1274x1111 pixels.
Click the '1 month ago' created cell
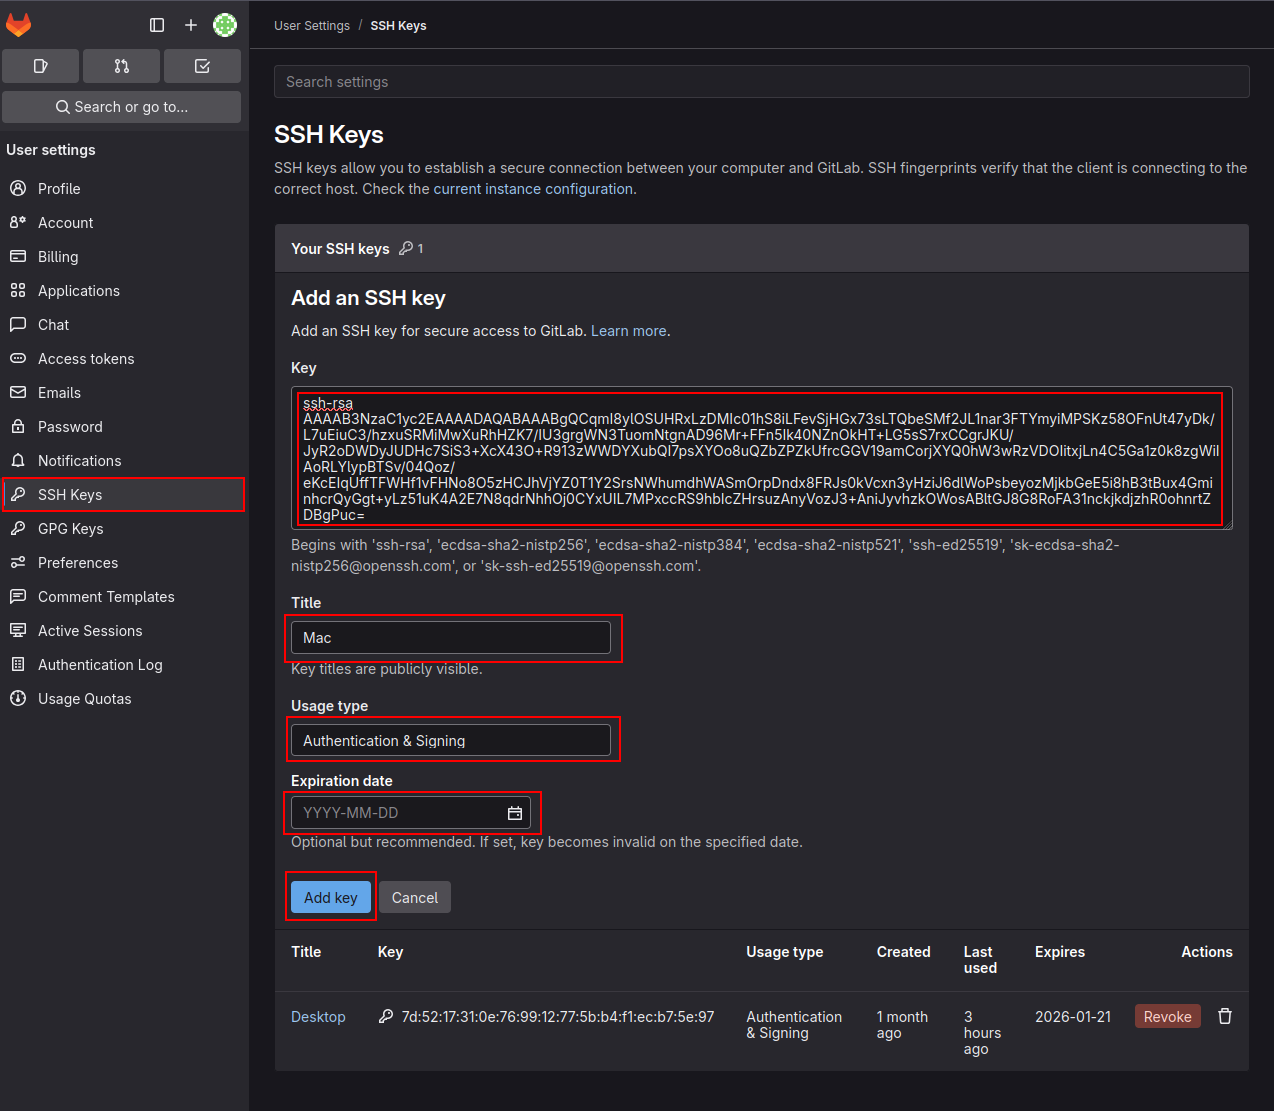point(902,1024)
